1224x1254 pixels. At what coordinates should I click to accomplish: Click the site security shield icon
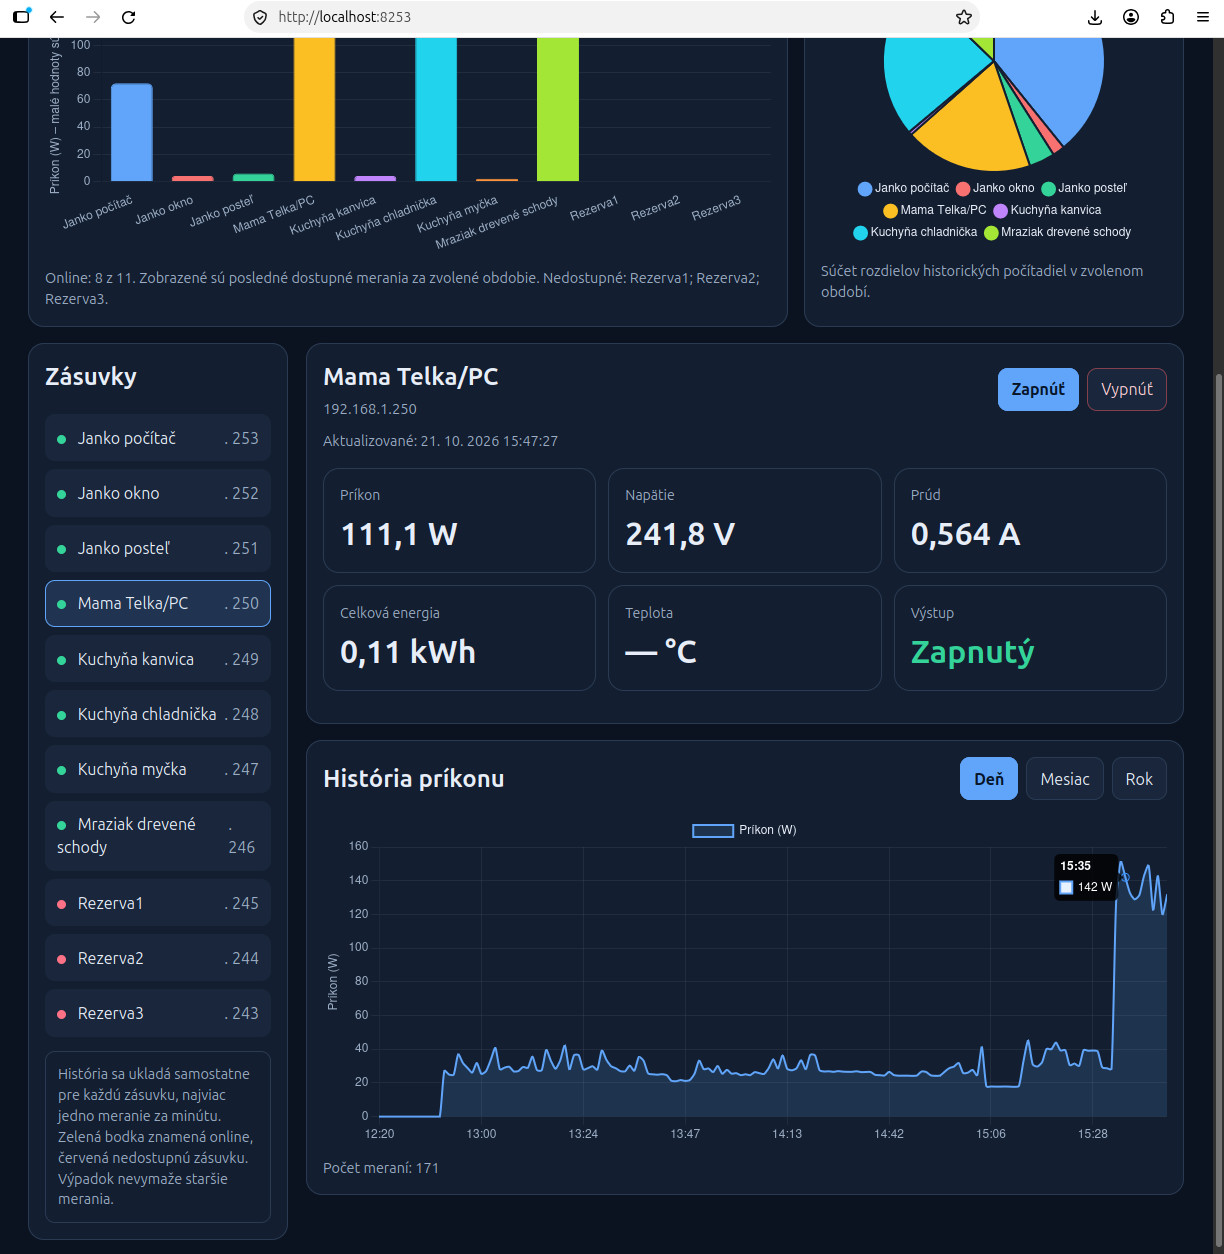pyautogui.click(x=260, y=17)
